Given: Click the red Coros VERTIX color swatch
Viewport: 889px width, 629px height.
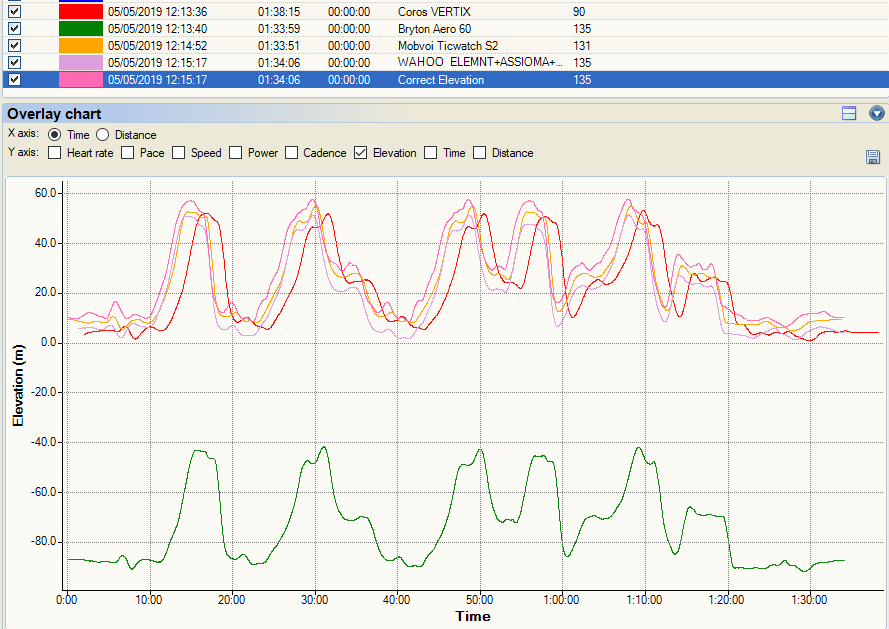Looking at the screenshot, I should (80, 12).
